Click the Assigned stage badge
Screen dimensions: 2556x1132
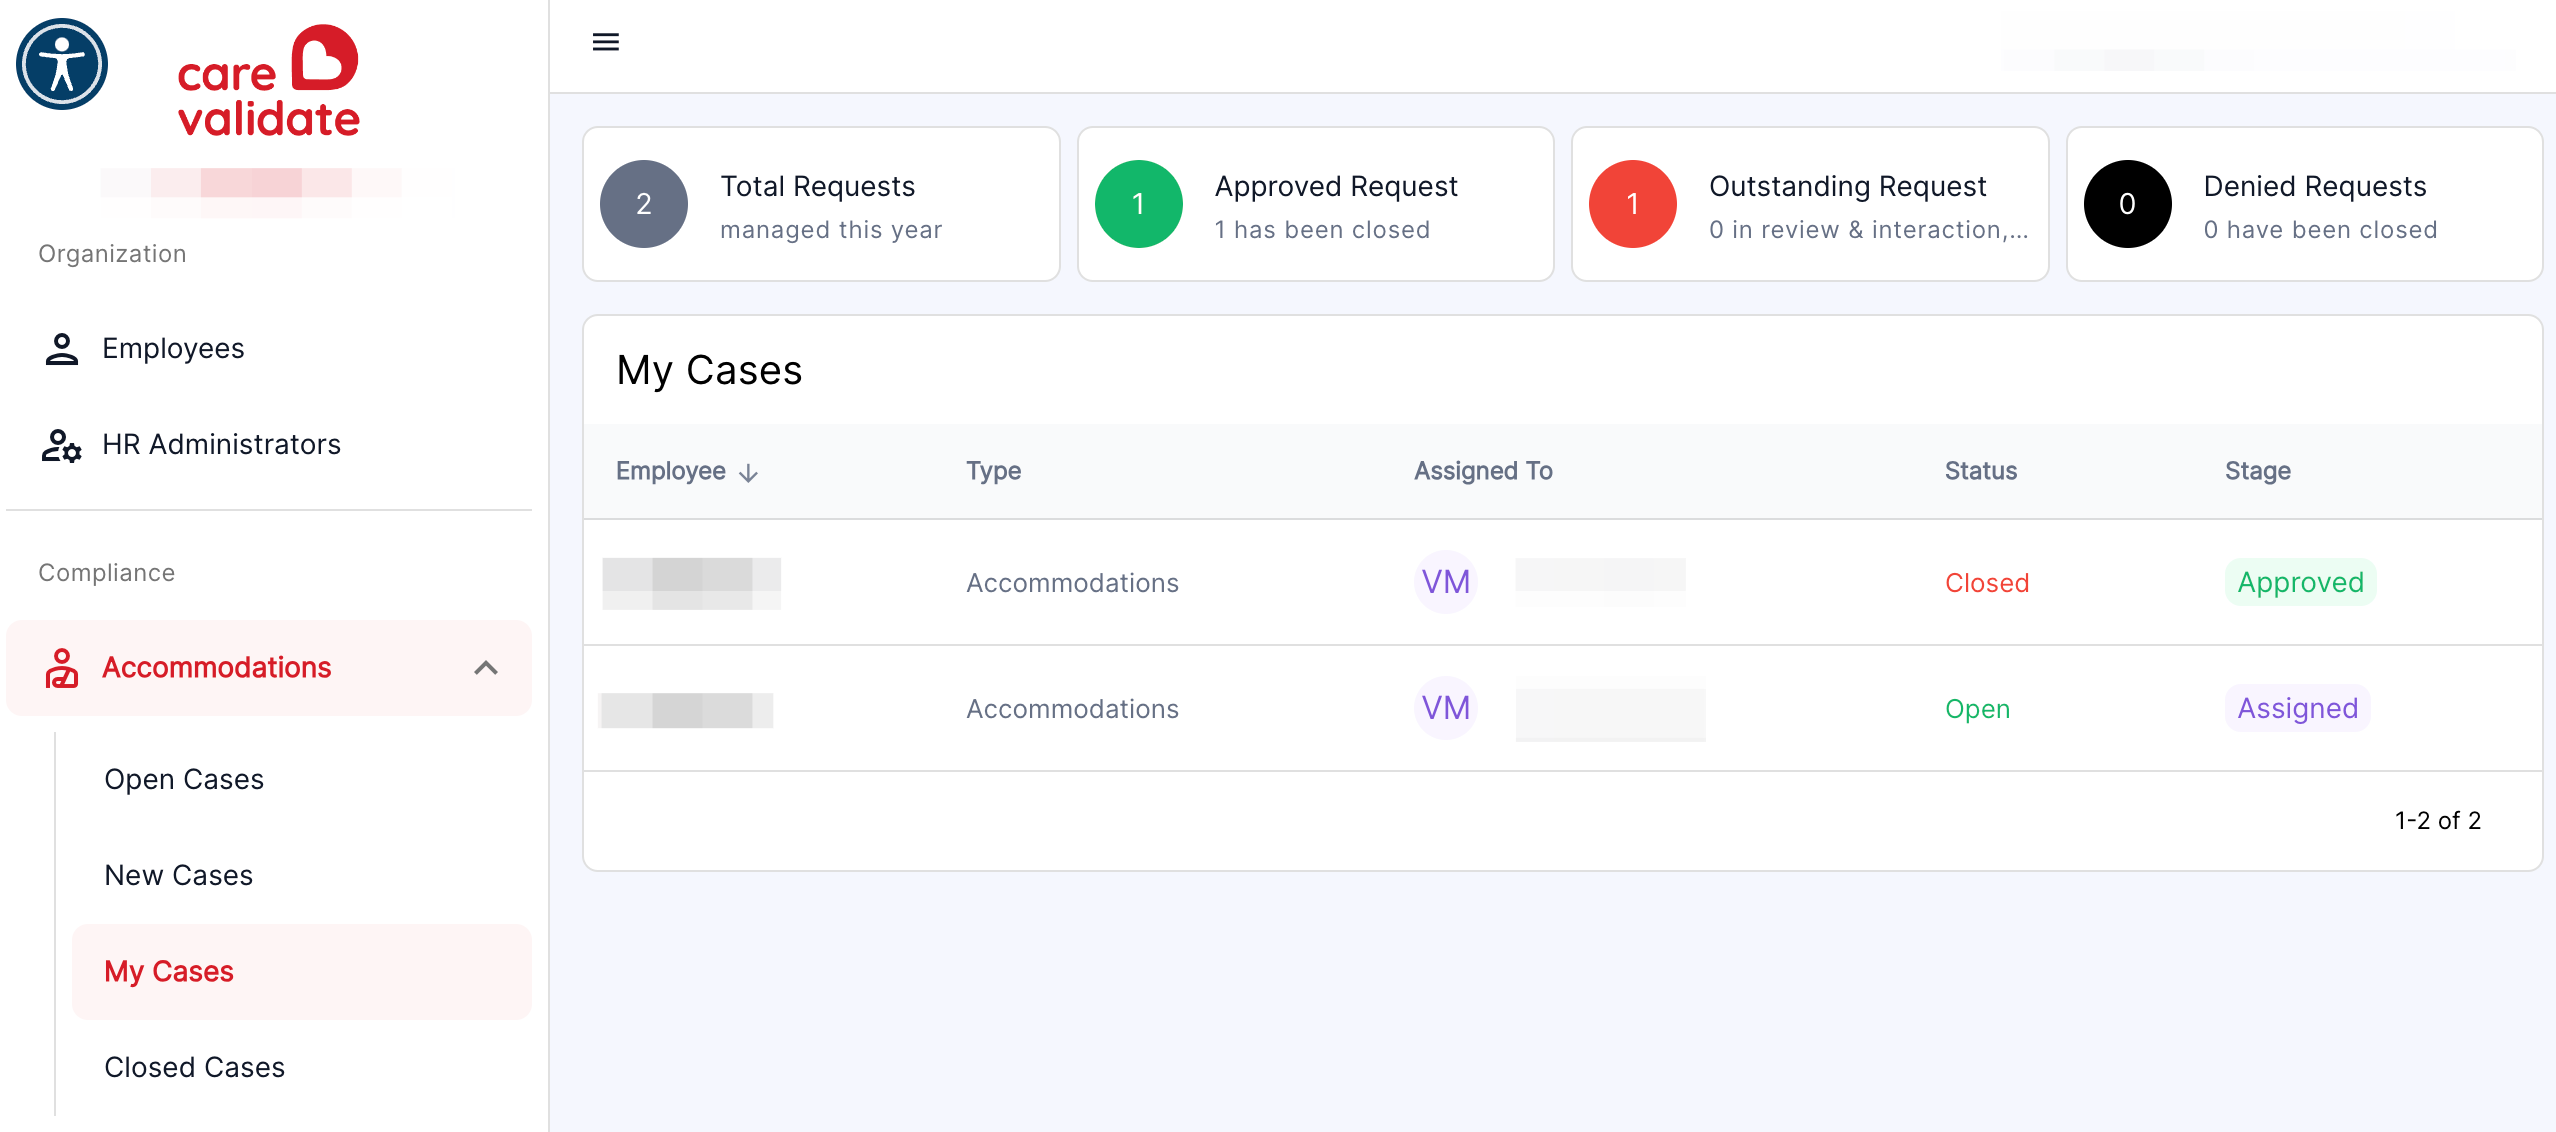click(2298, 708)
